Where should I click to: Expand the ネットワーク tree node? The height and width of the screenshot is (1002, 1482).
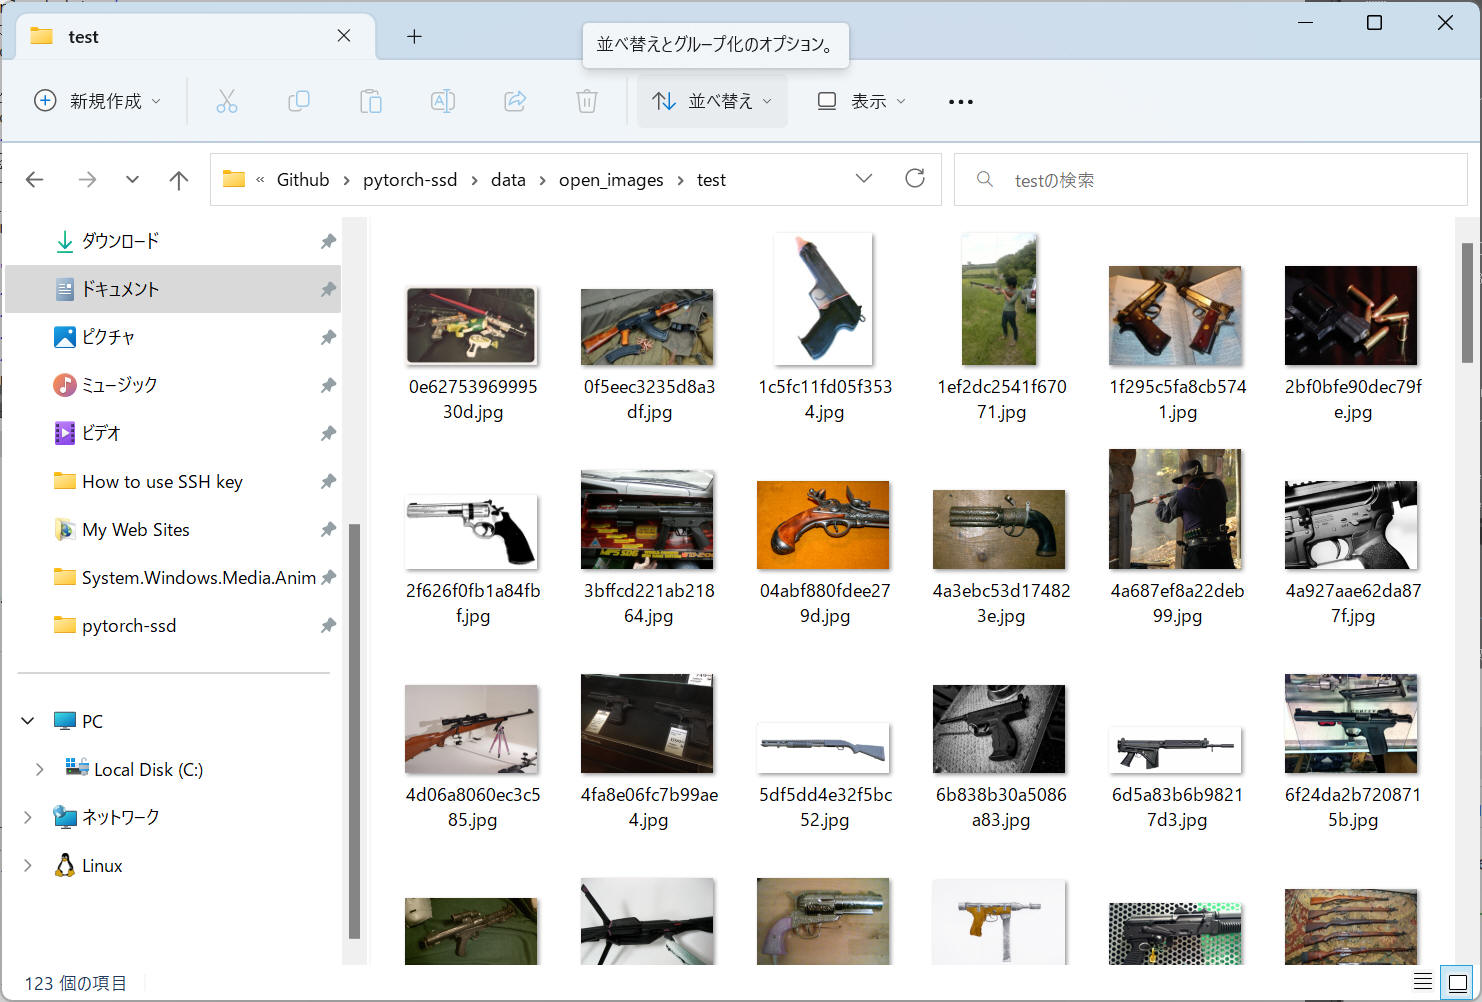click(28, 817)
